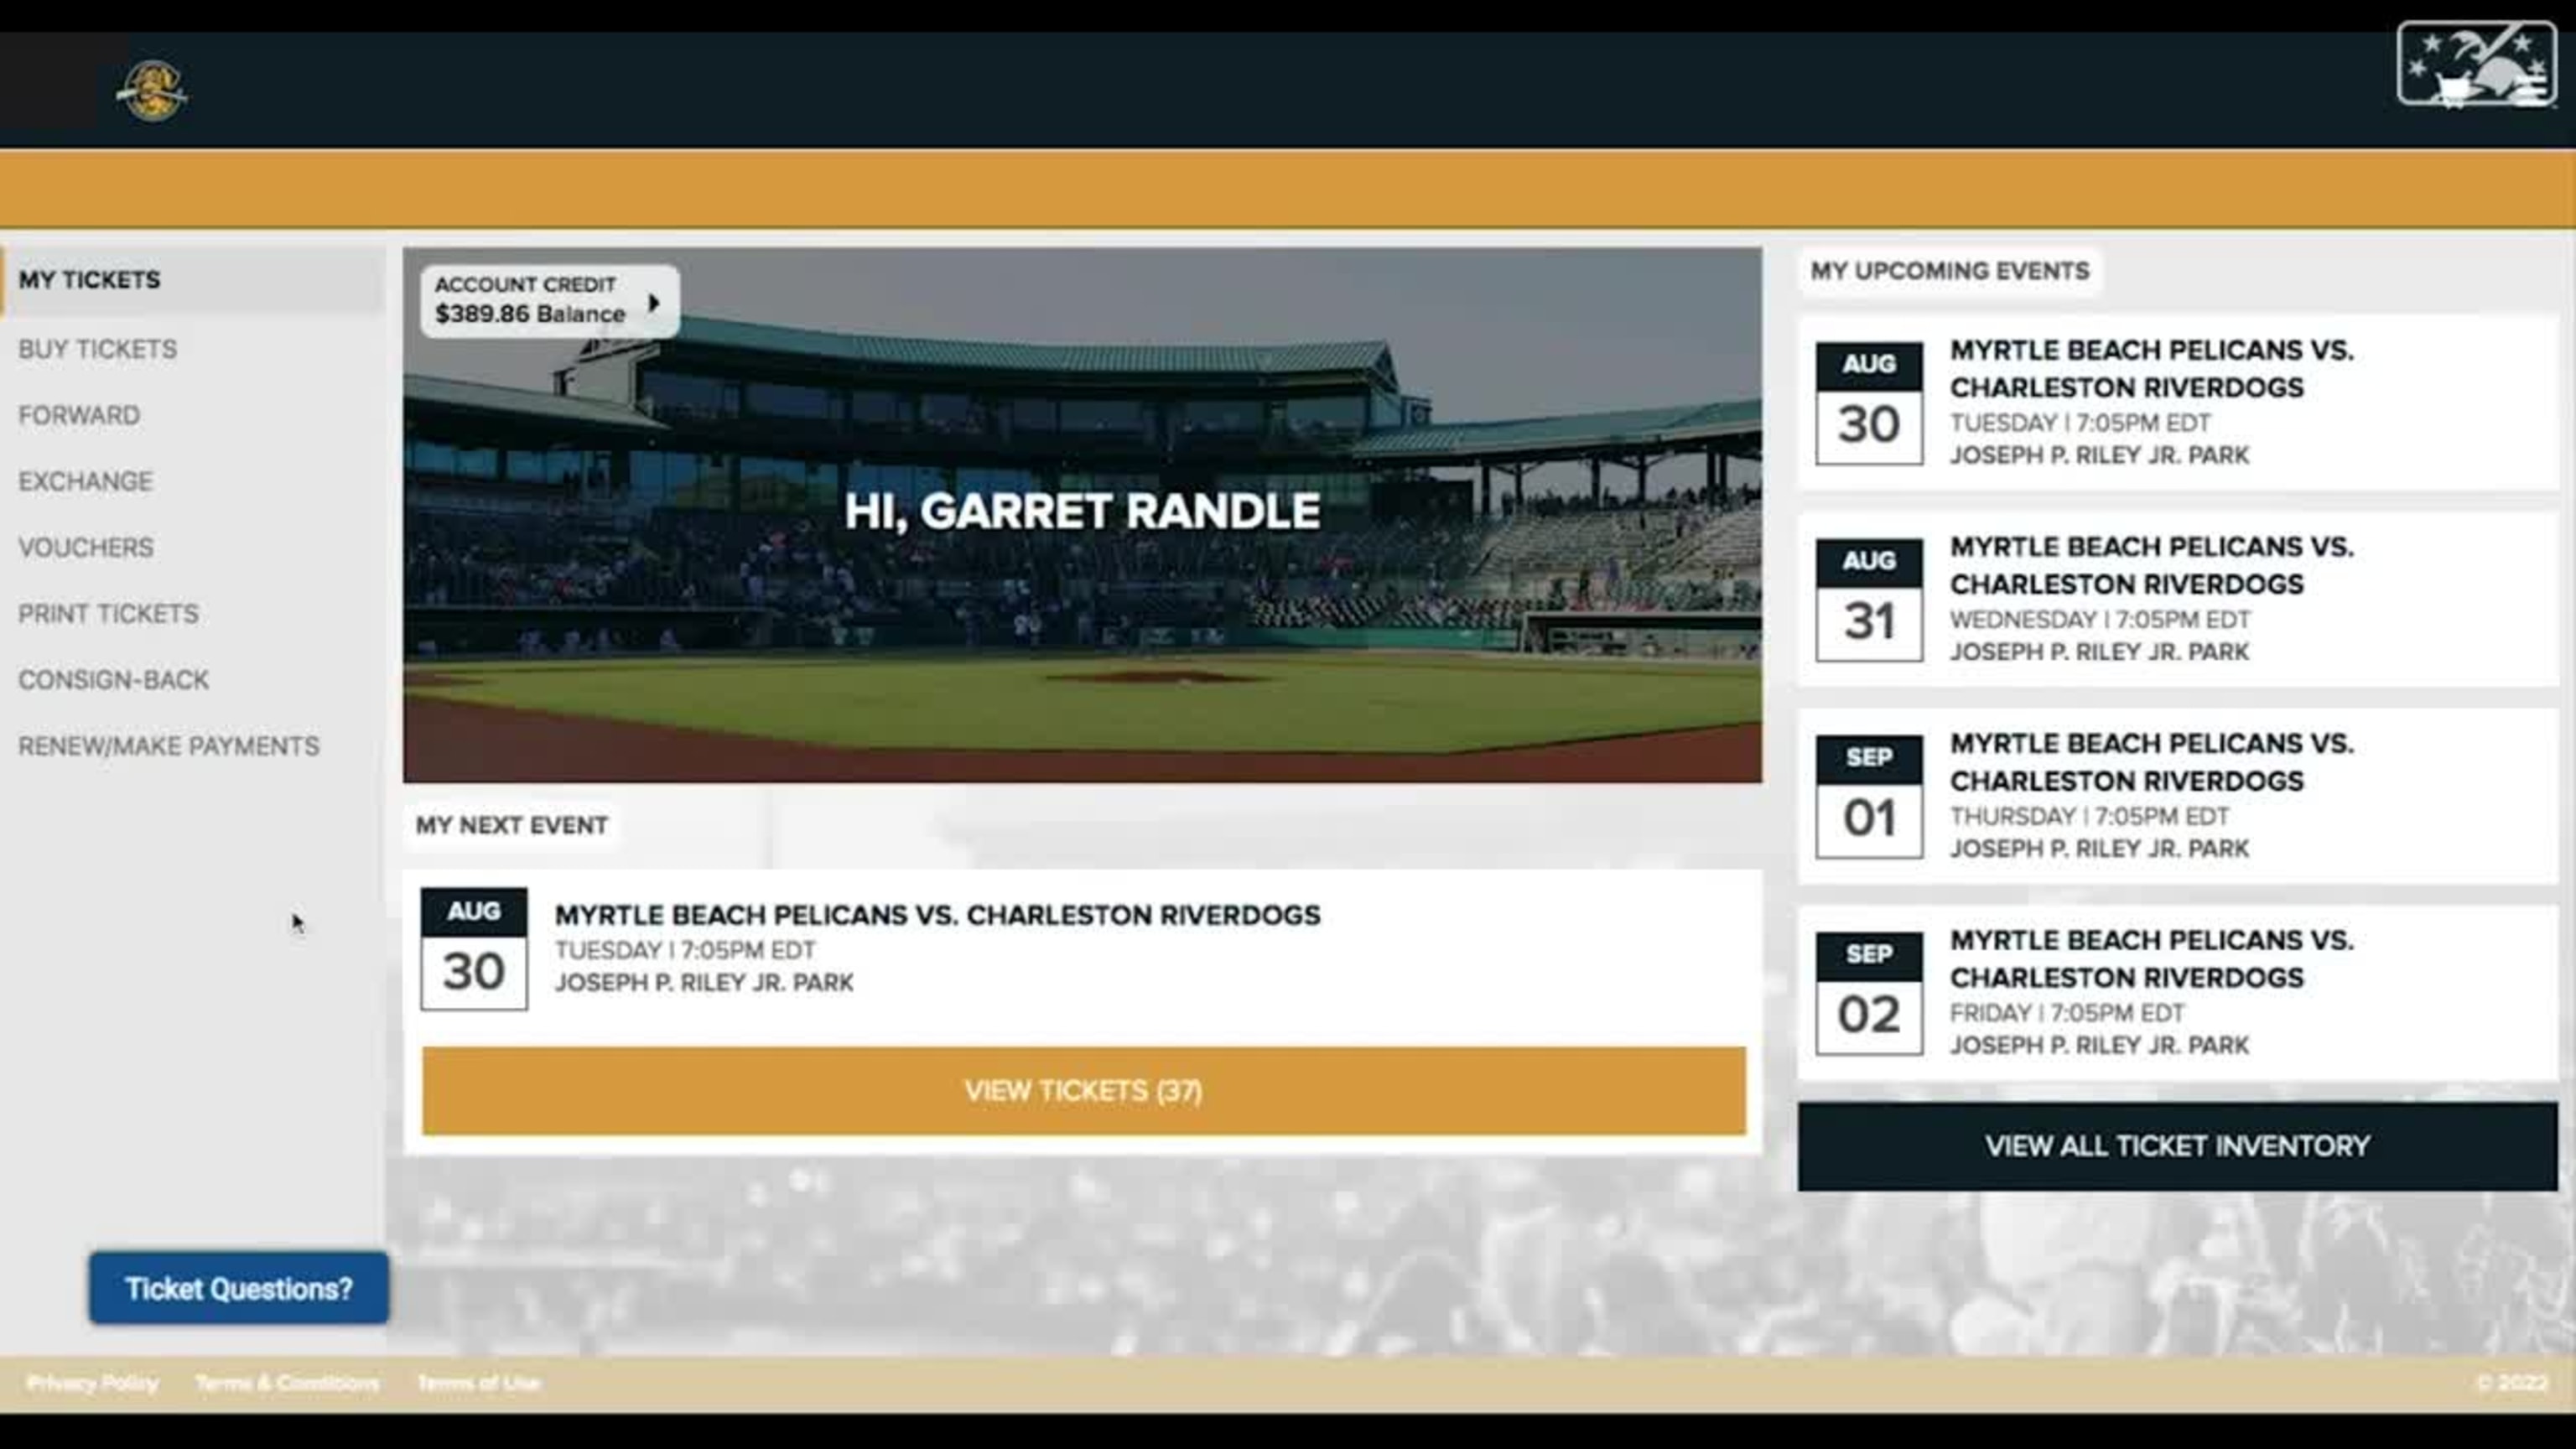Click the My Upcoming Events heading
The image size is (2576, 1449).
(x=1950, y=271)
